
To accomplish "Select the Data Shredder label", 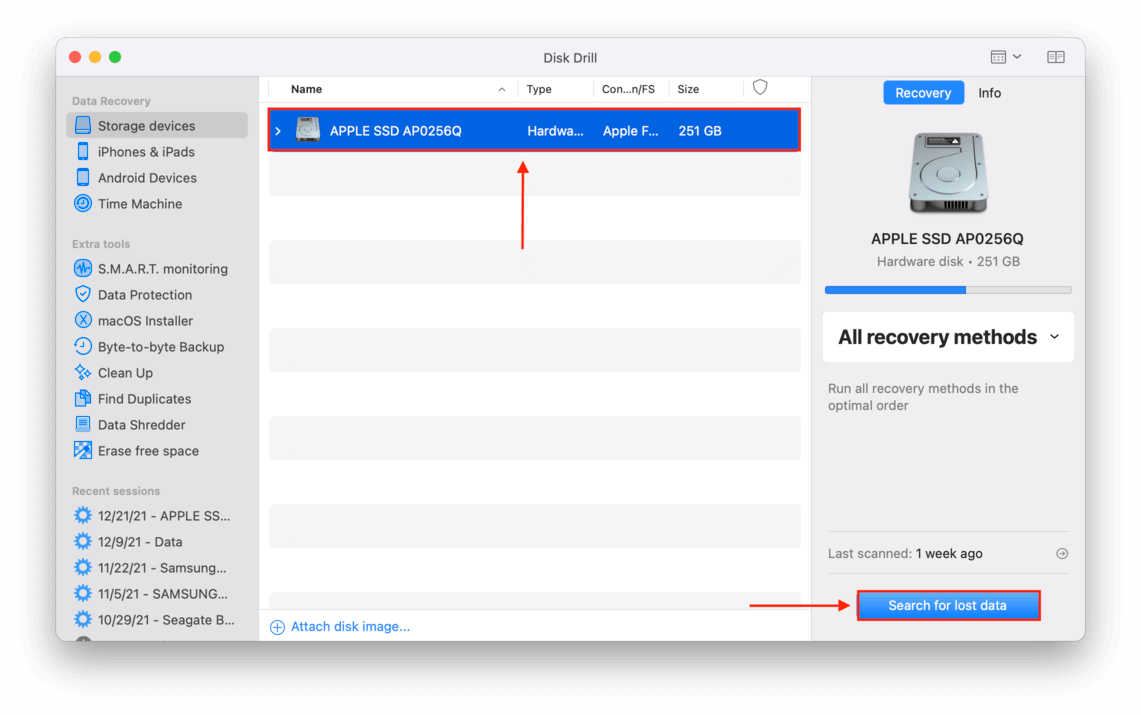I will [141, 425].
